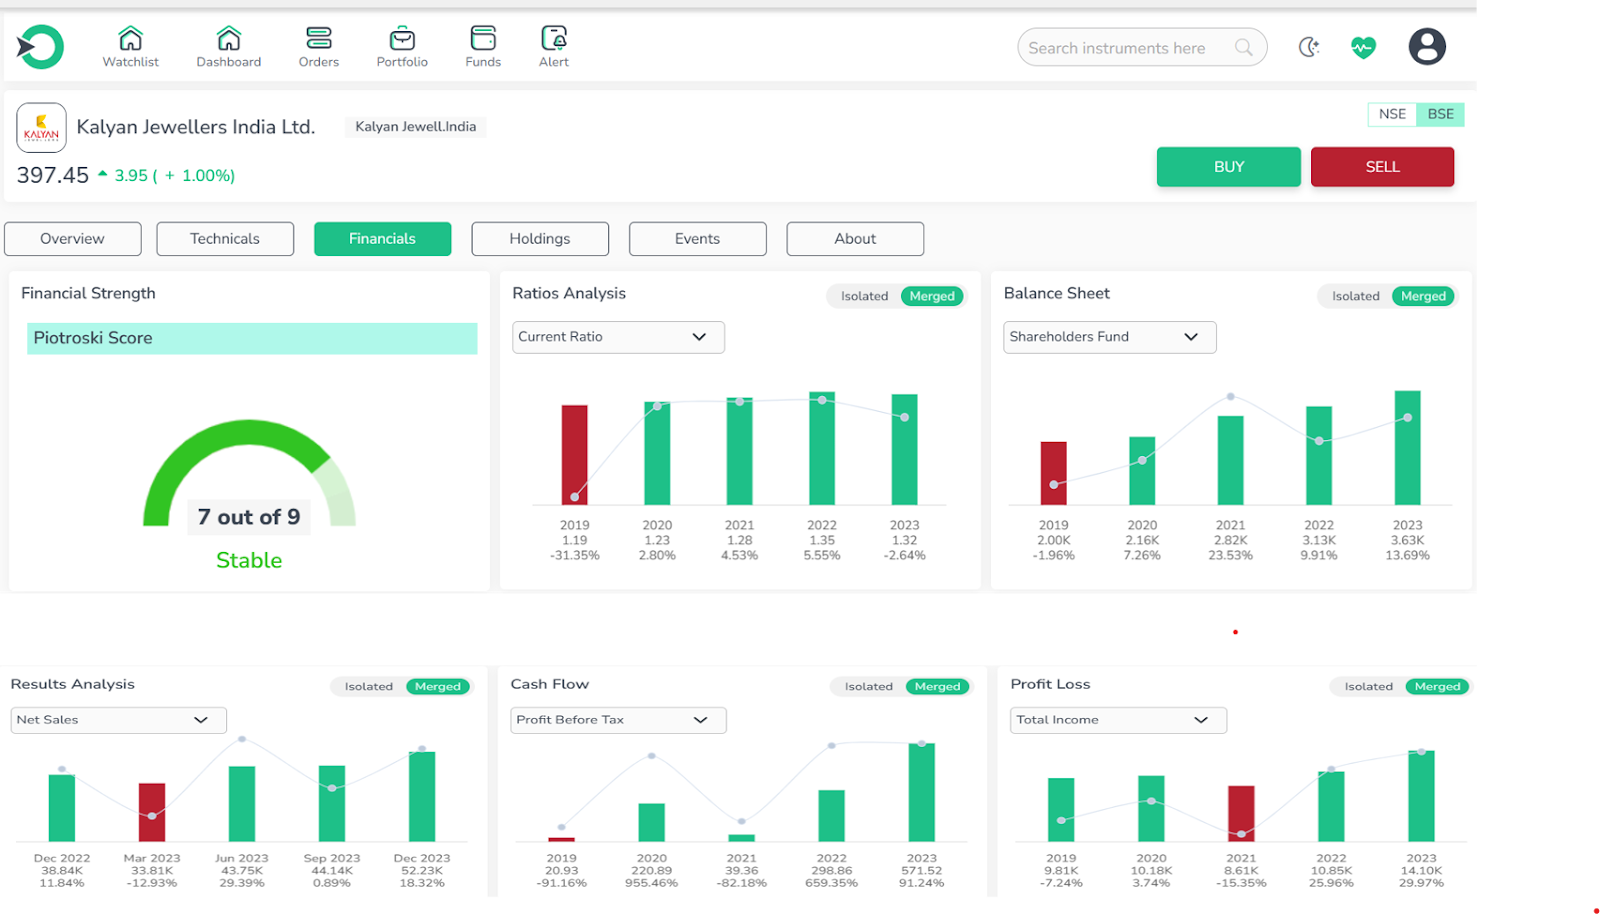Open the Current Ratio dropdown
The height and width of the screenshot is (915, 1600).
tap(618, 337)
